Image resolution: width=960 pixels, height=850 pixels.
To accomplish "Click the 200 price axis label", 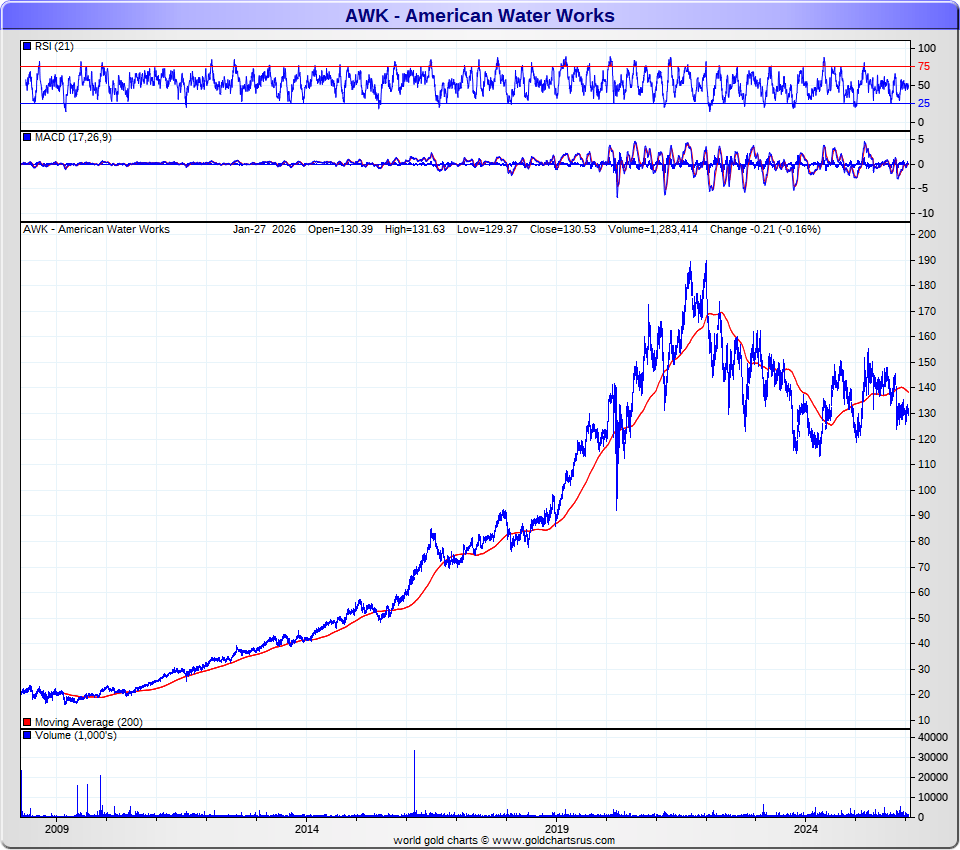I will [x=927, y=234].
